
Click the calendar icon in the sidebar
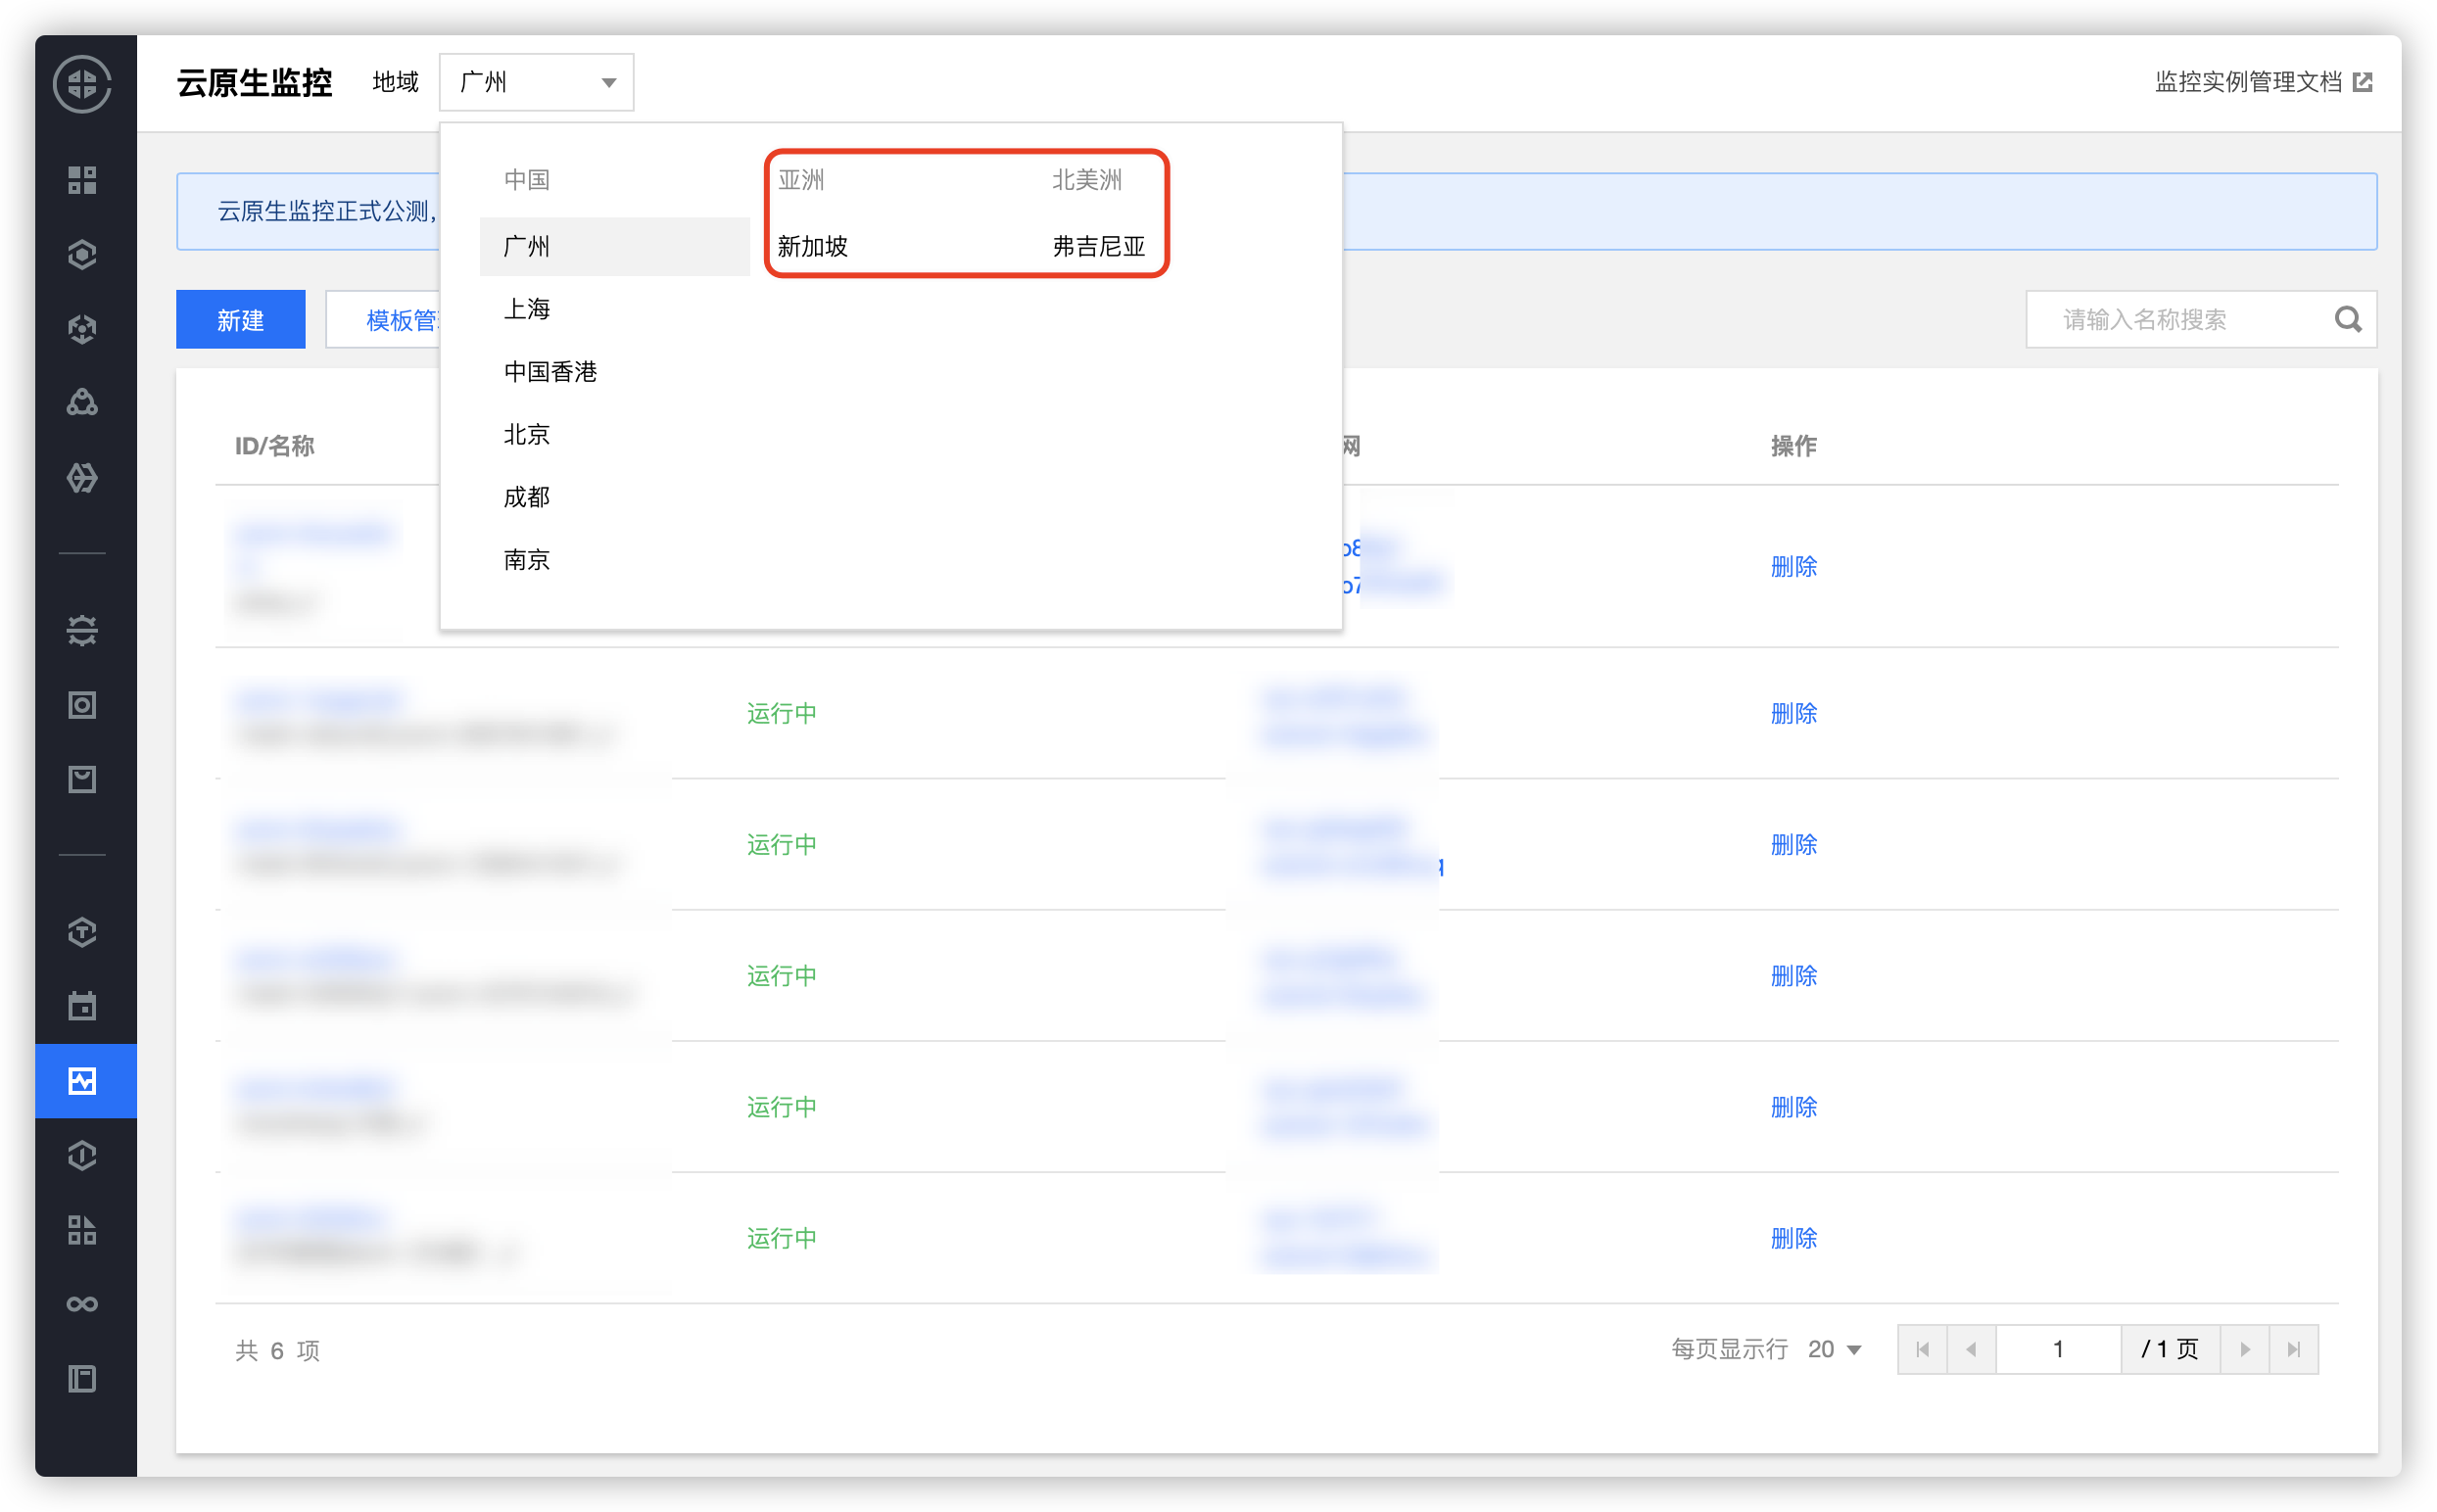click(x=82, y=1006)
